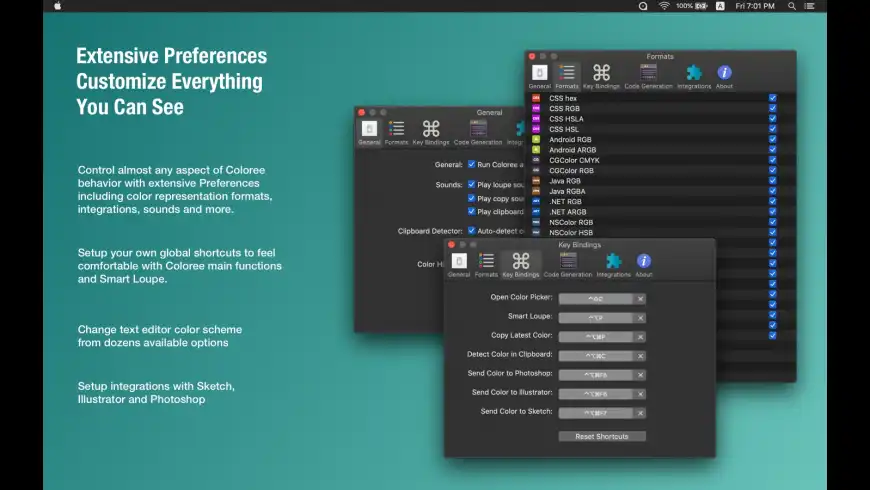Clear the Send Color to Illustrator shortcut
870x490 pixels.
tap(640, 394)
